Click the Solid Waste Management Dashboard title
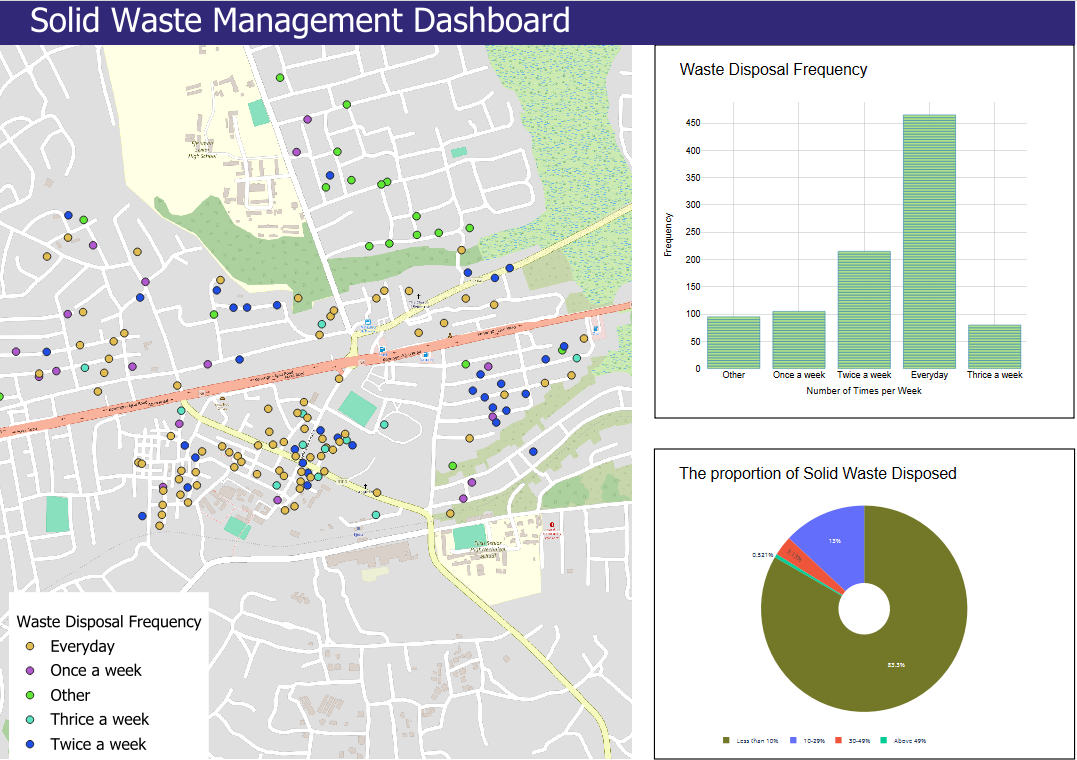This screenshot has width=1077, height=760. [x=300, y=20]
